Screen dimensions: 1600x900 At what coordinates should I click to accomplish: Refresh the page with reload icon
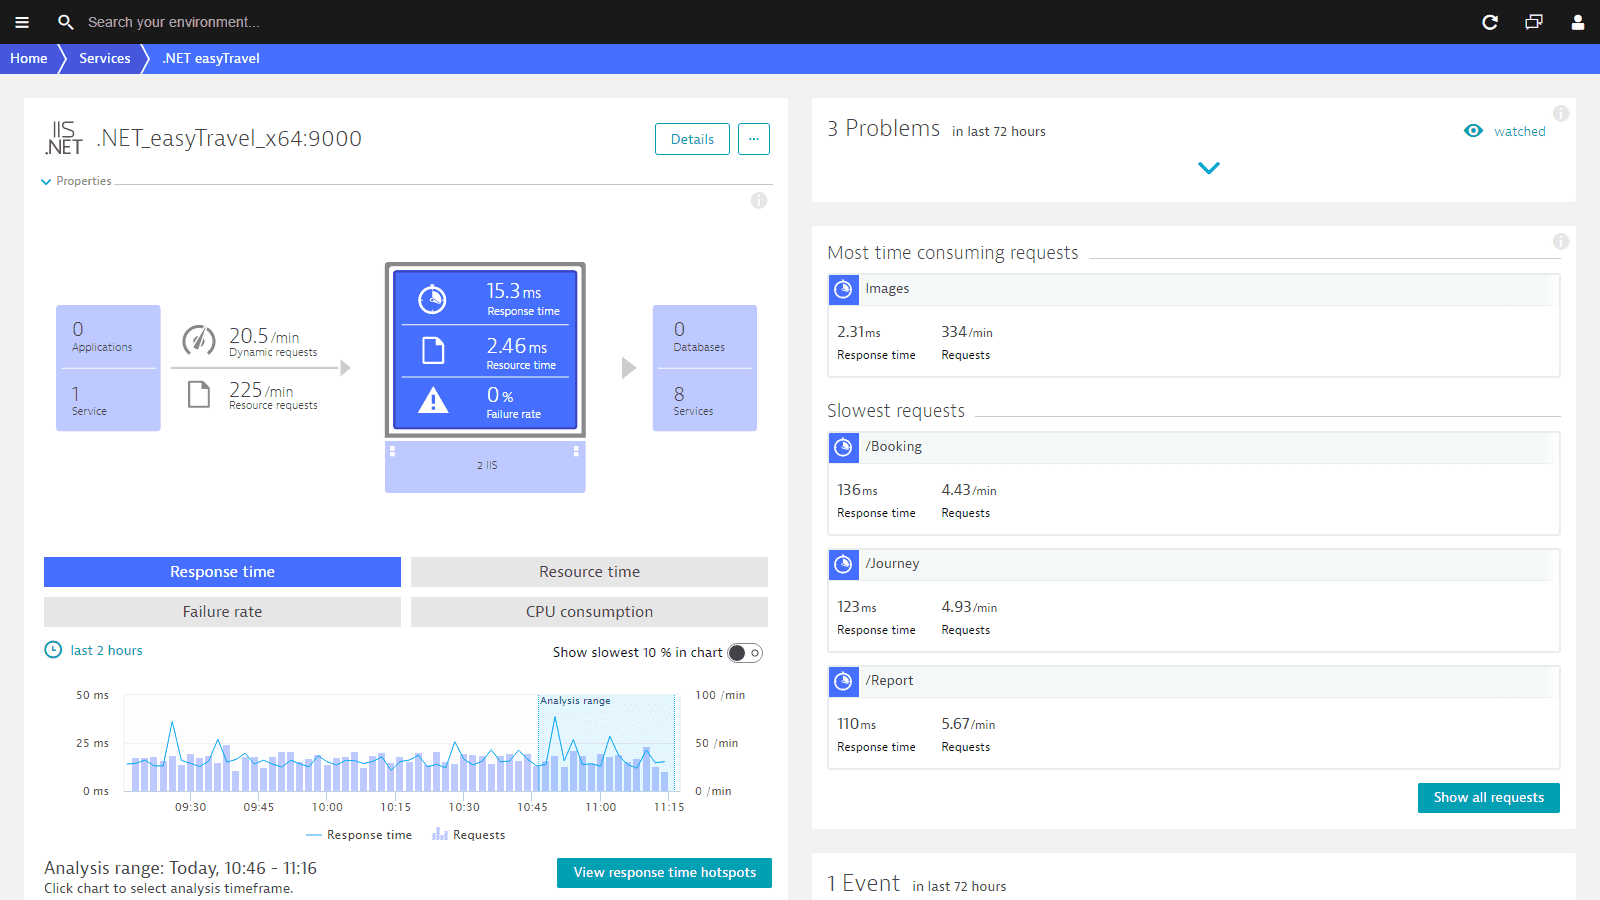(1490, 22)
